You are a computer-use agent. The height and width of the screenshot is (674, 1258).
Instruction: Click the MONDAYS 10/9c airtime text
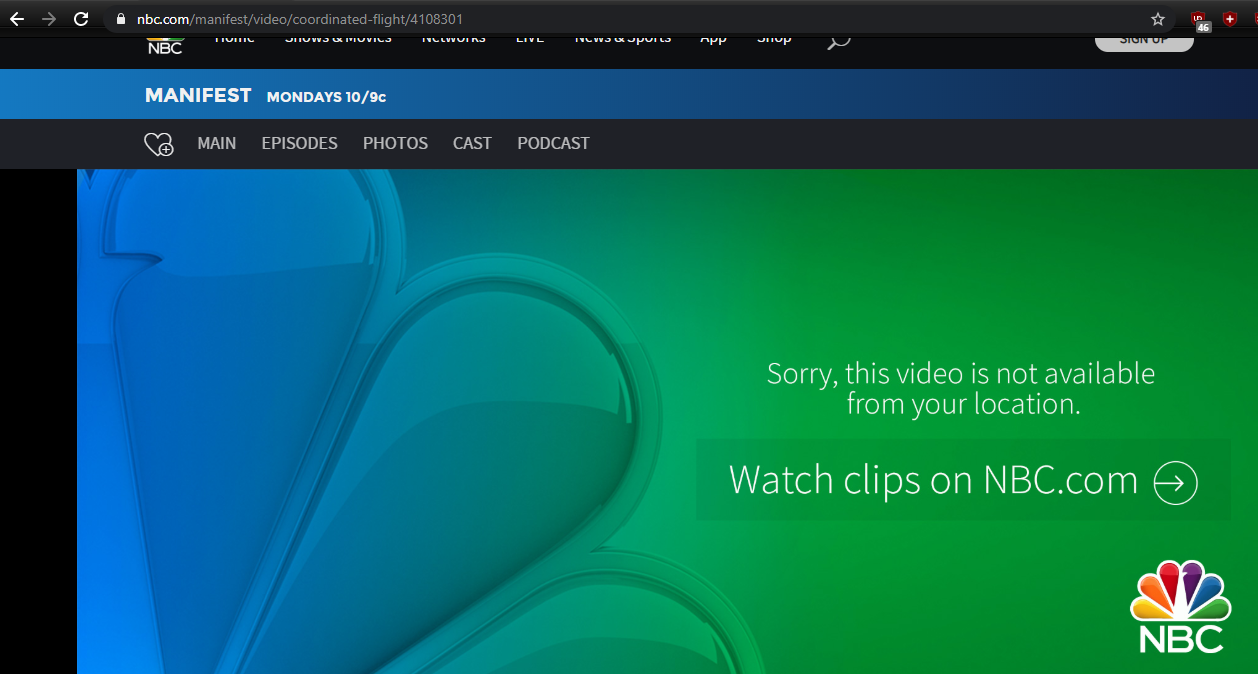(327, 97)
